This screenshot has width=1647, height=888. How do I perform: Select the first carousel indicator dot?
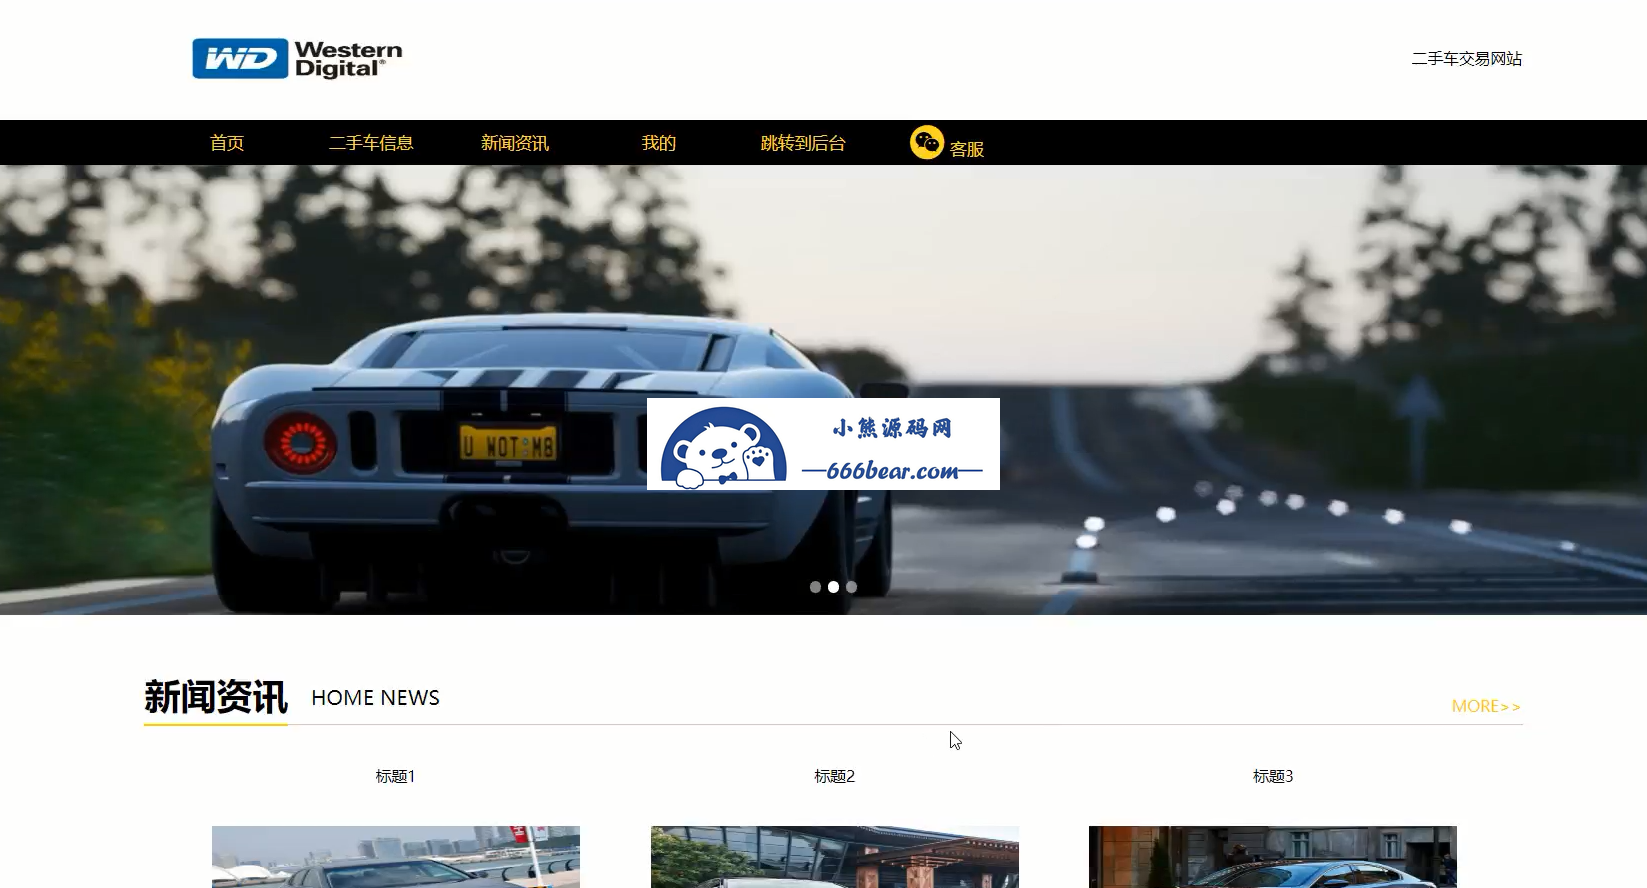(815, 587)
